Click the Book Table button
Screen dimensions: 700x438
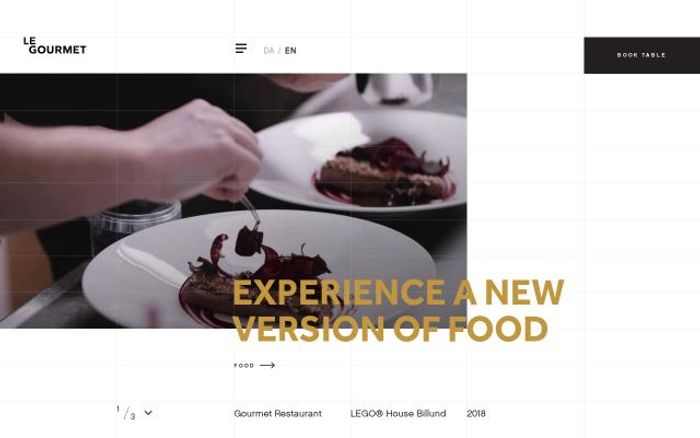642,55
